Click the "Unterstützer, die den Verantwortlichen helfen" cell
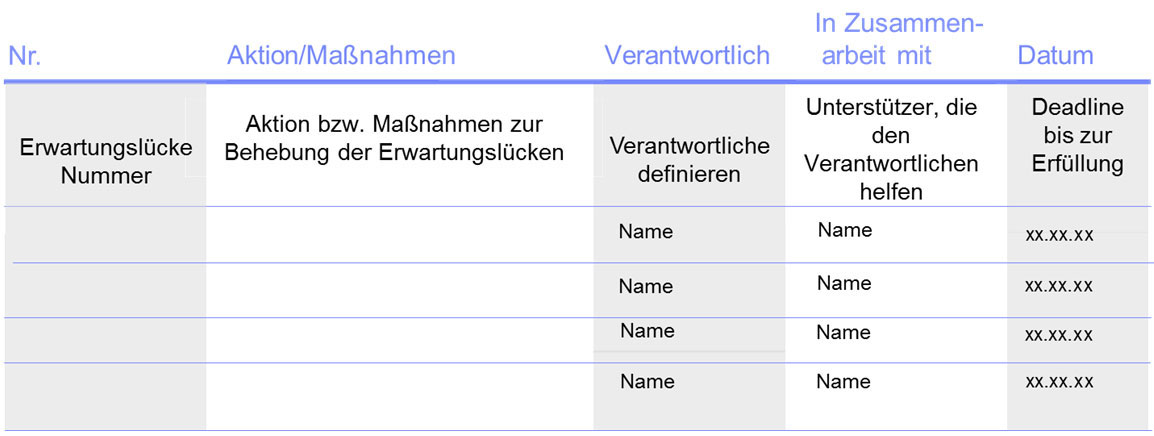Image resolution: width=1154 pixels, height=436 pixels. click(891, 149)
